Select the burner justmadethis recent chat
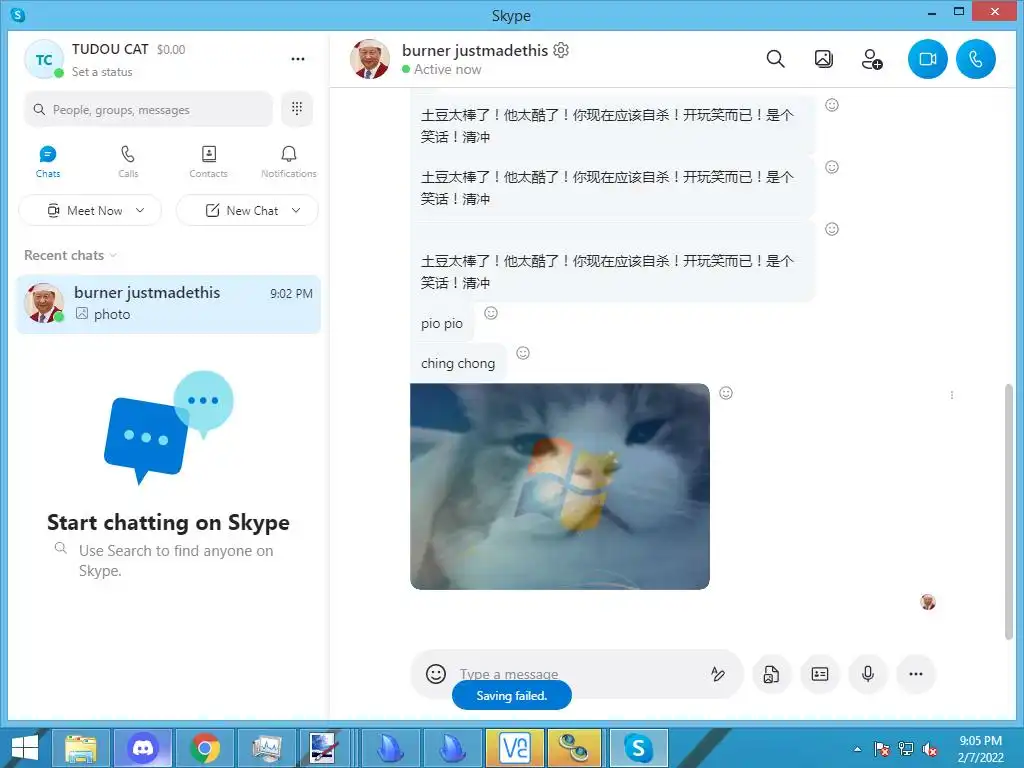This screenshot has width=1024, height=768. (x=168, y=304)
